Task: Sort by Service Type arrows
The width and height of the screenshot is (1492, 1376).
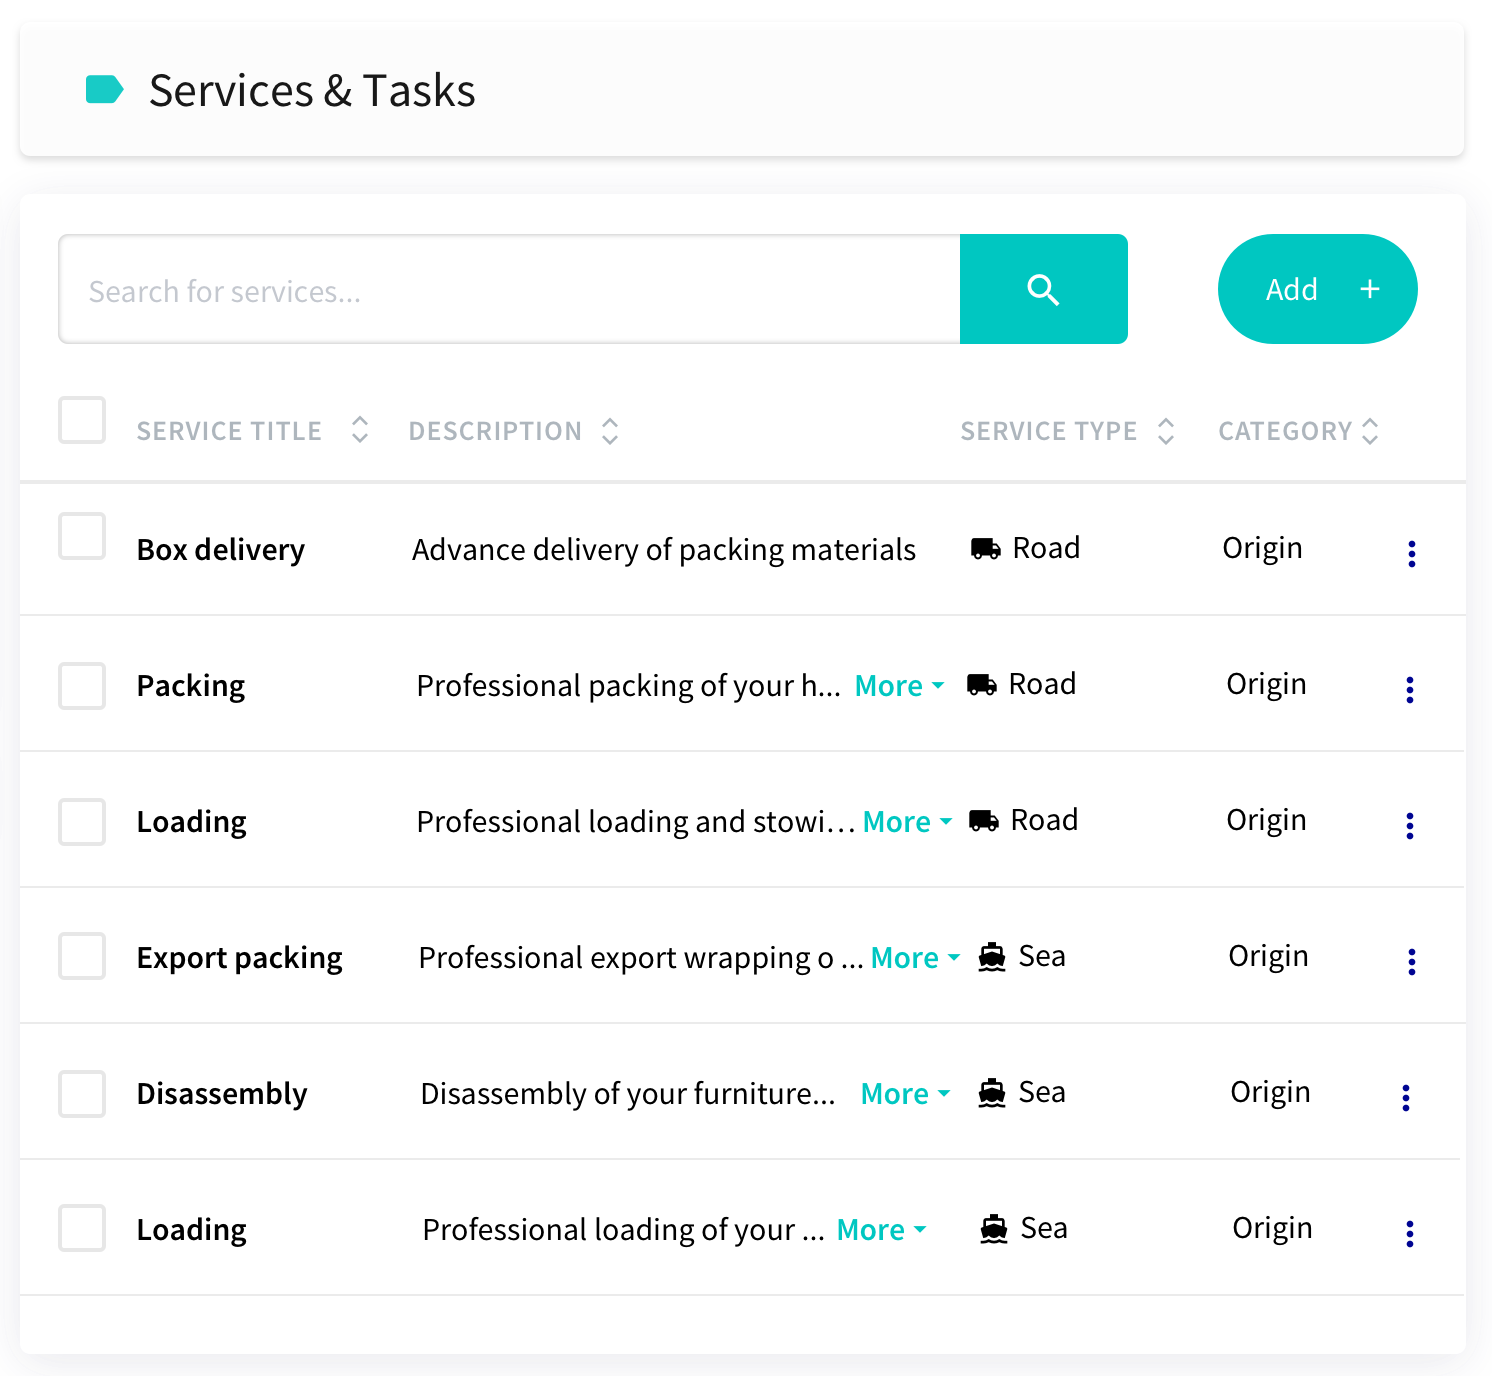Action: (x=1166, y=431)
